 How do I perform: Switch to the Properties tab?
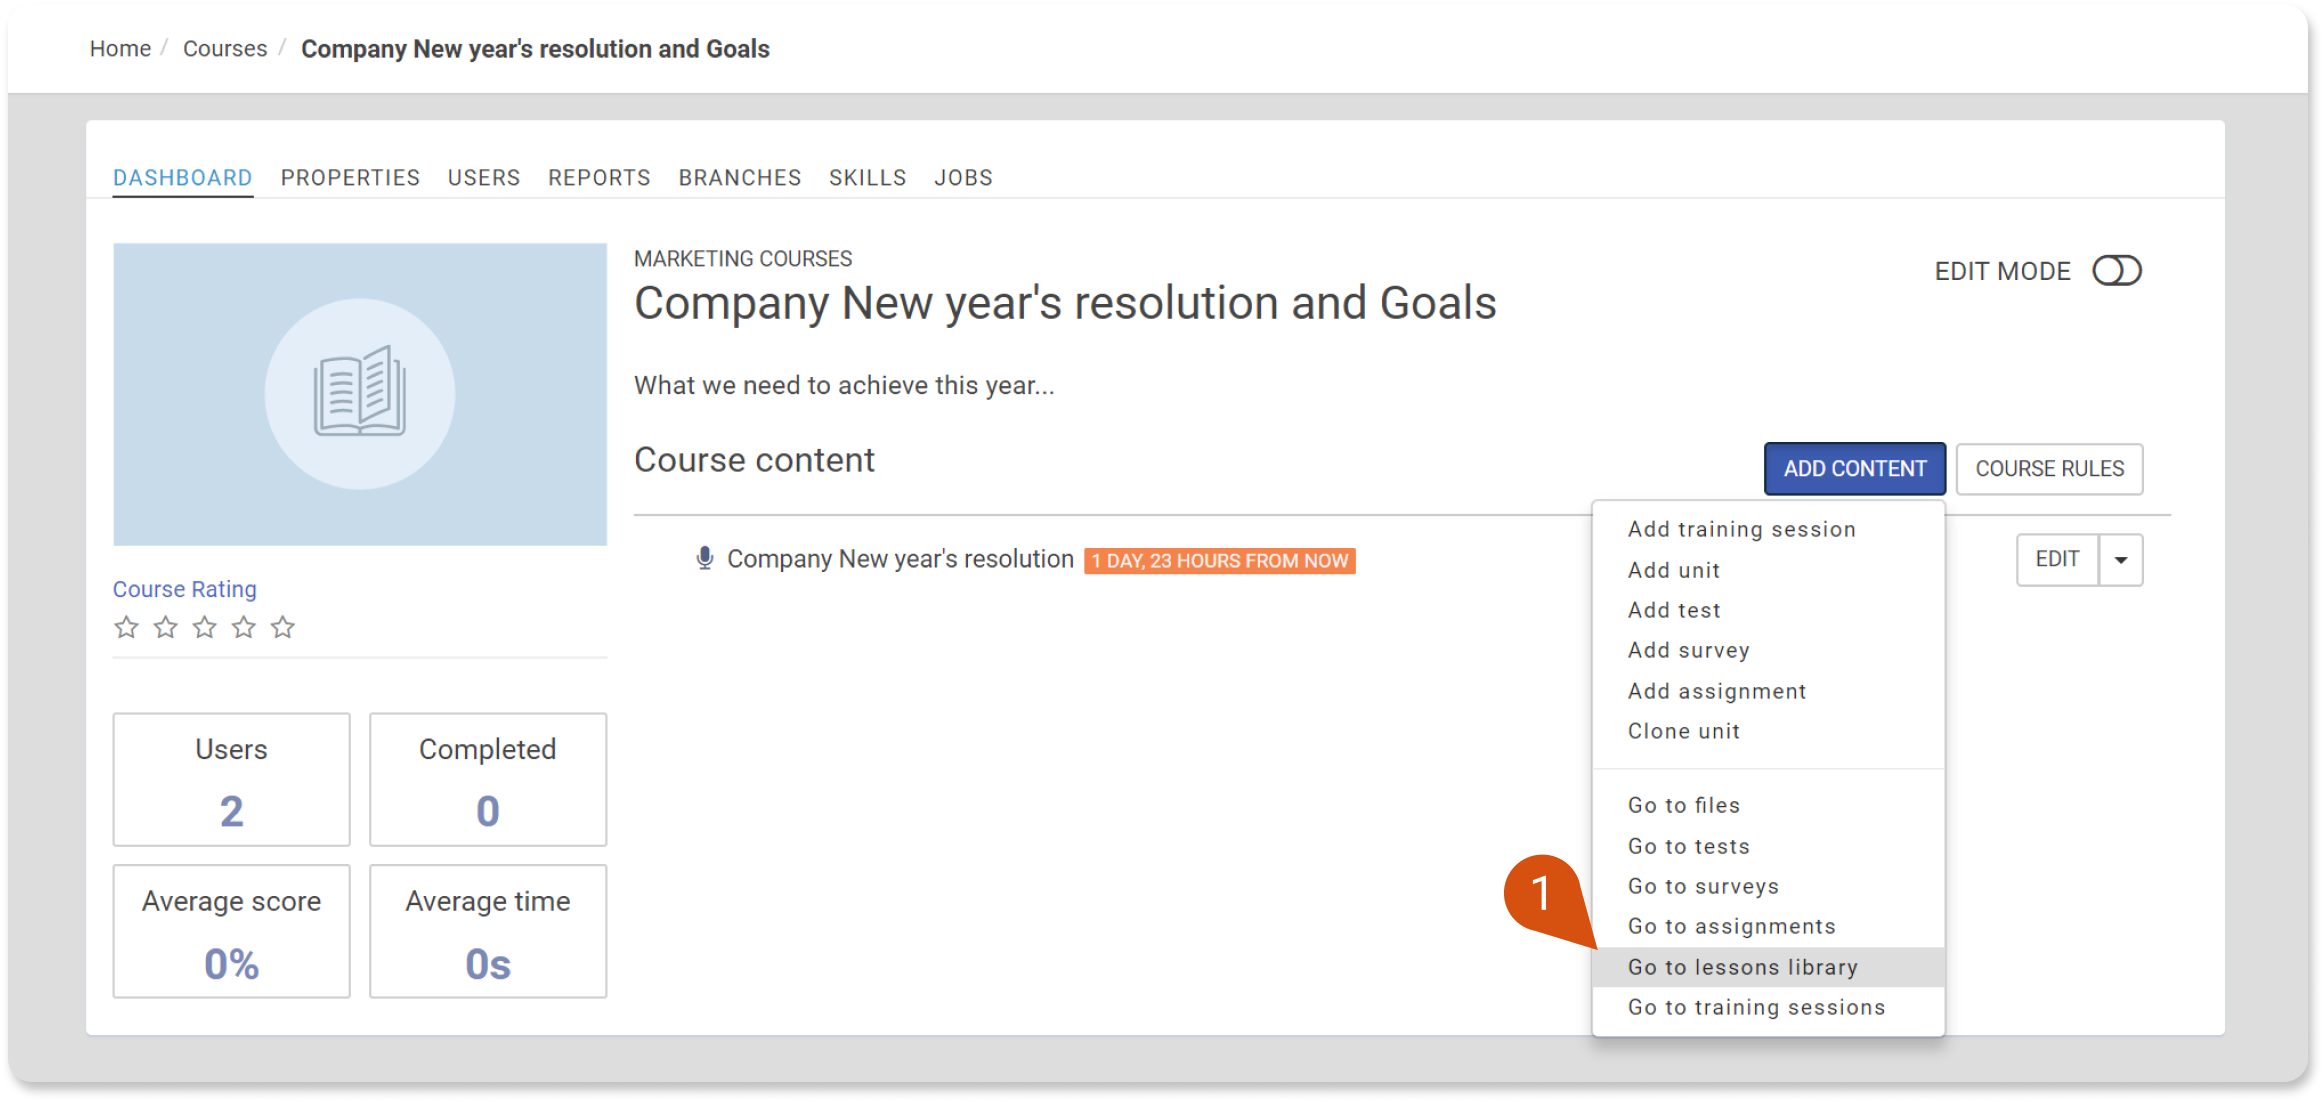coord(350,178)
